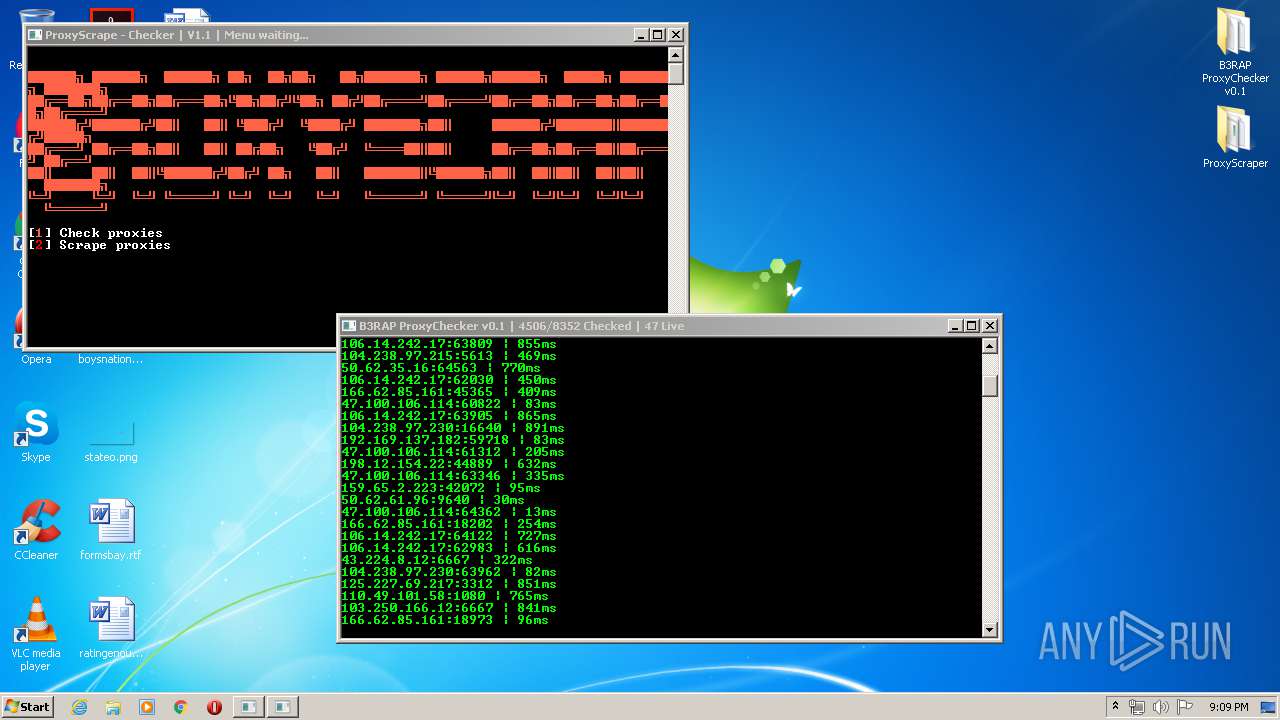
Task: Open Windows Media Player from taskbar
Action: (x=147, y=707)
